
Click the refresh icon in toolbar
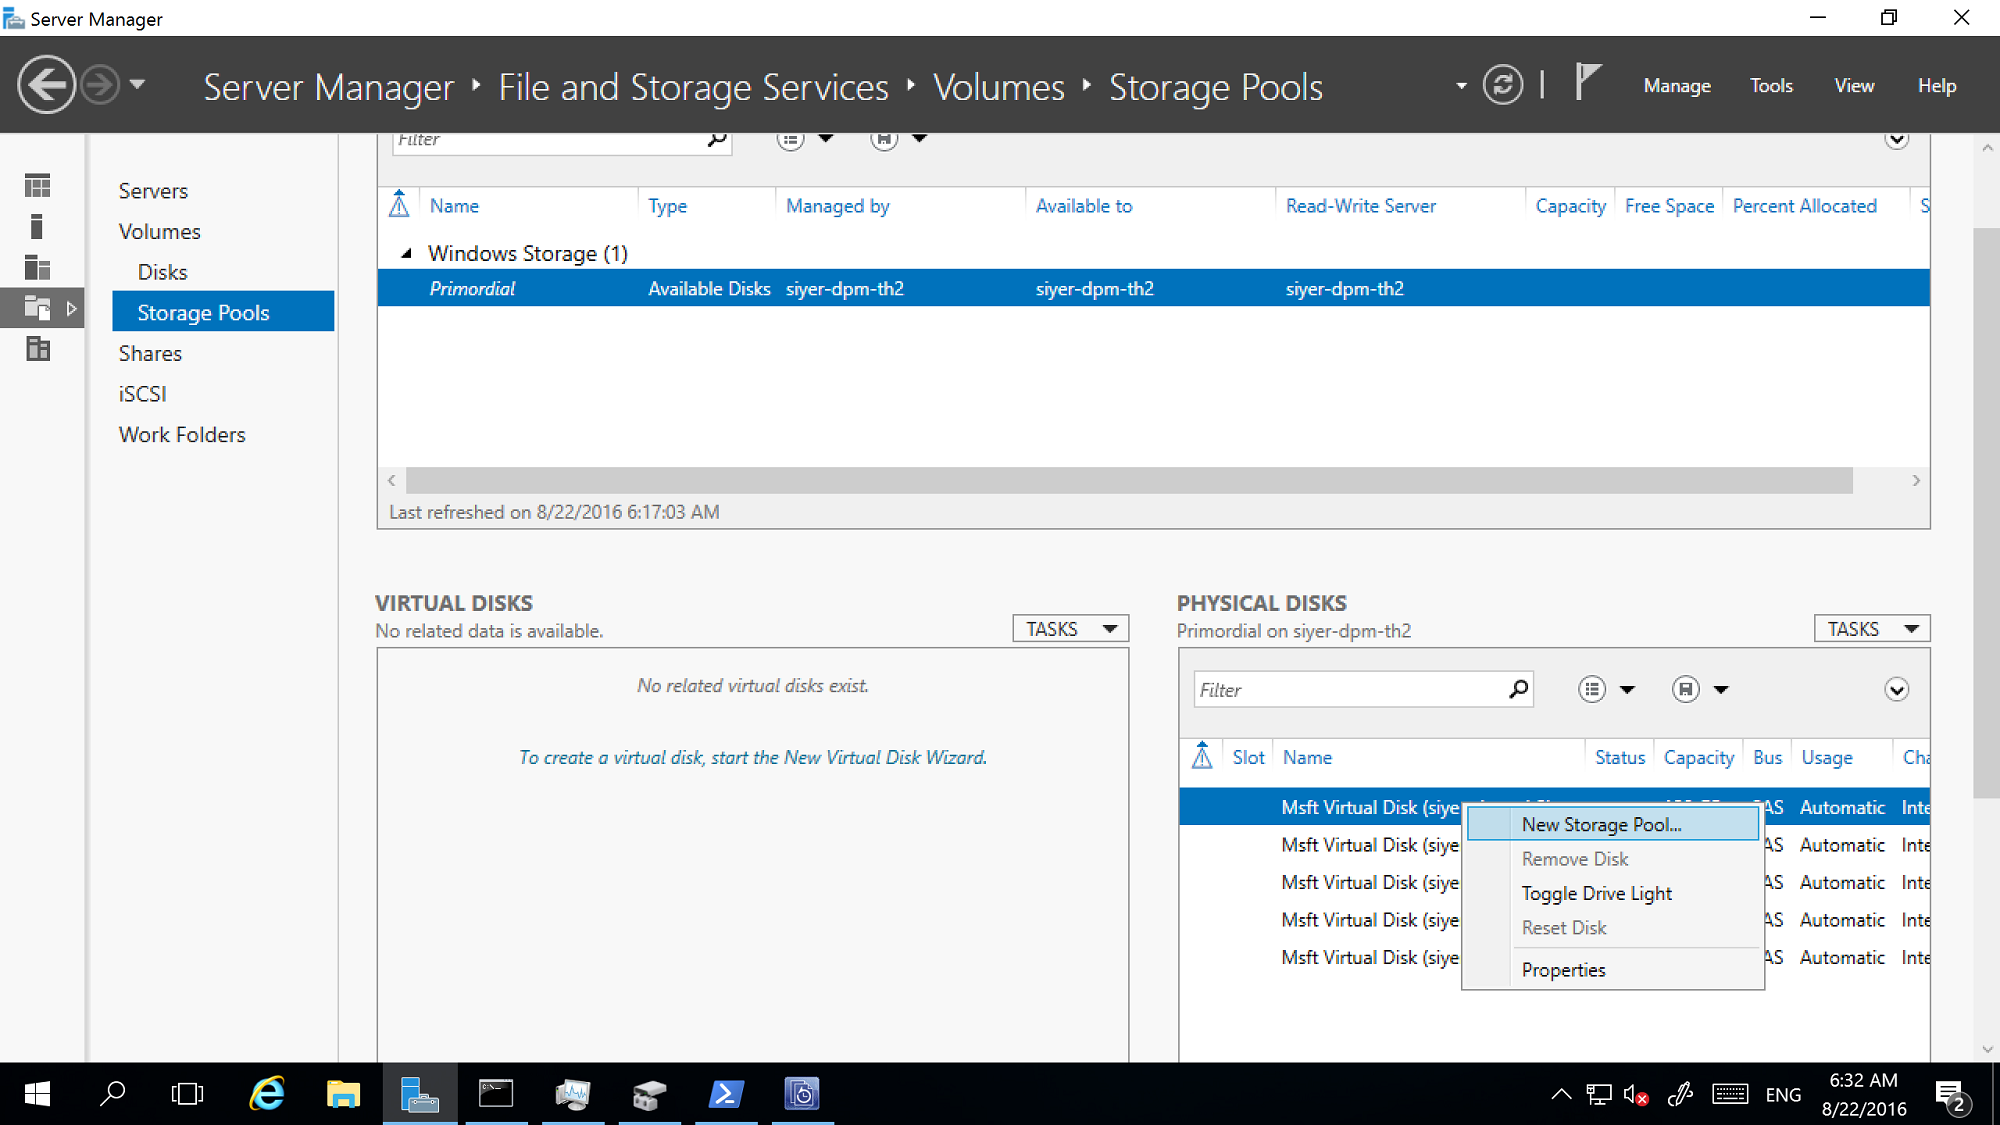point(1504,85)
